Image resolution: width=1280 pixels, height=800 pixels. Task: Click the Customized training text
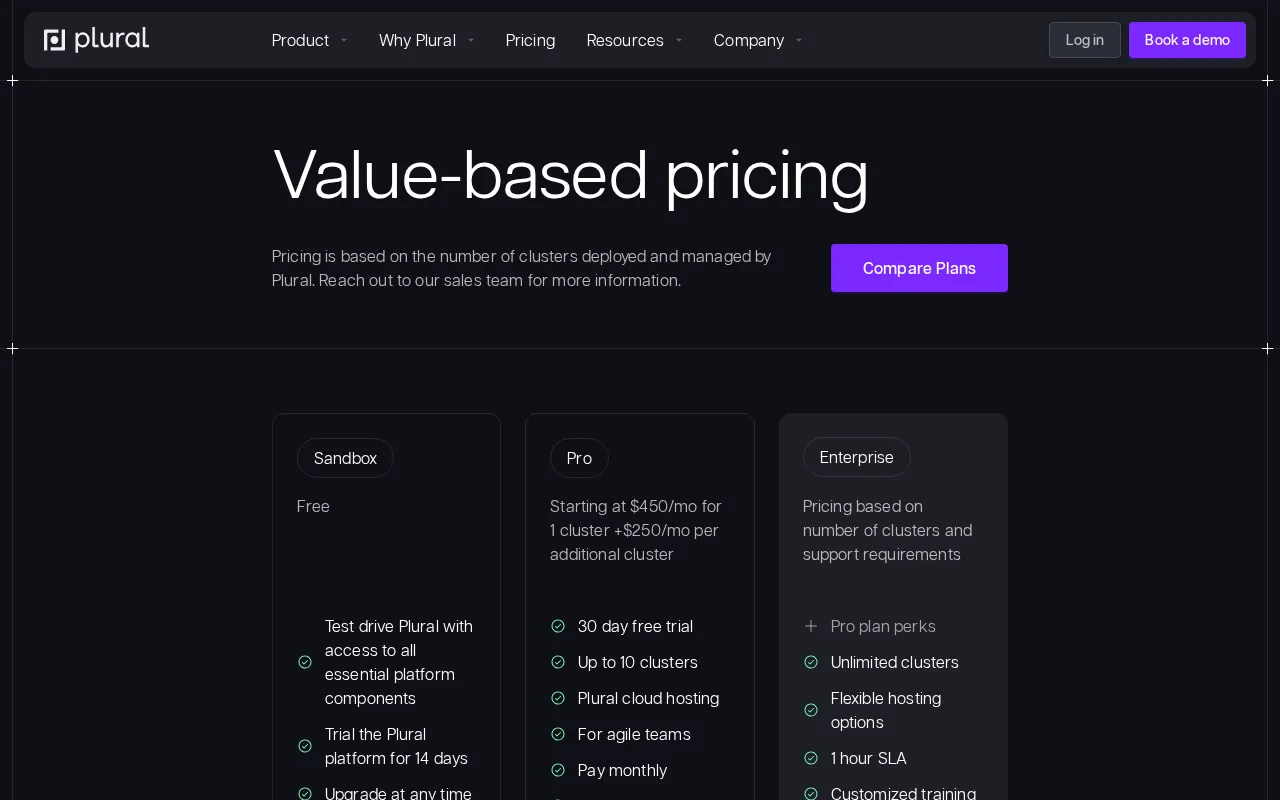pos(903,793)
